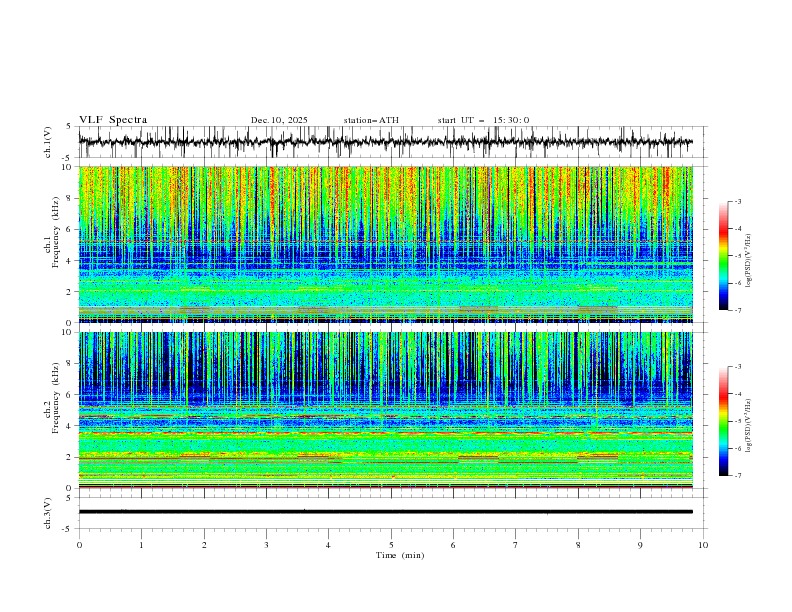
Task: Click the "station=ATH" label
Action: (371, 120)
